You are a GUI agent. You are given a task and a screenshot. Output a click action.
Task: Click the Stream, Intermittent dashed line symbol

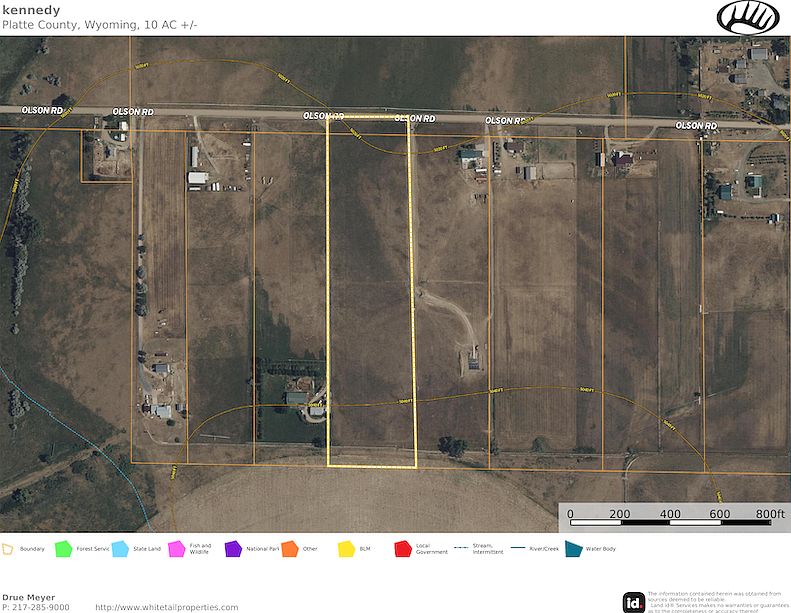point(461,548)
